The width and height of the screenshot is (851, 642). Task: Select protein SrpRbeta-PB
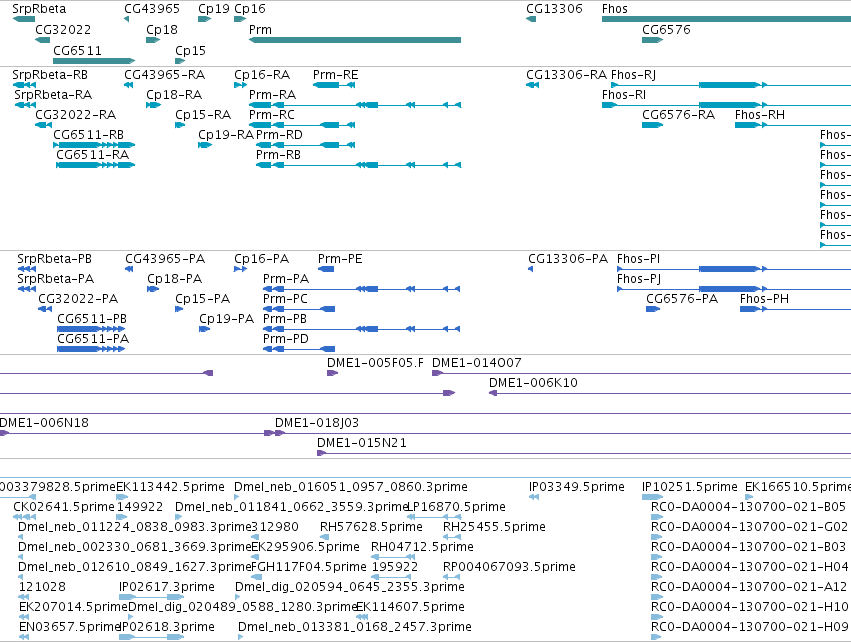54,259
